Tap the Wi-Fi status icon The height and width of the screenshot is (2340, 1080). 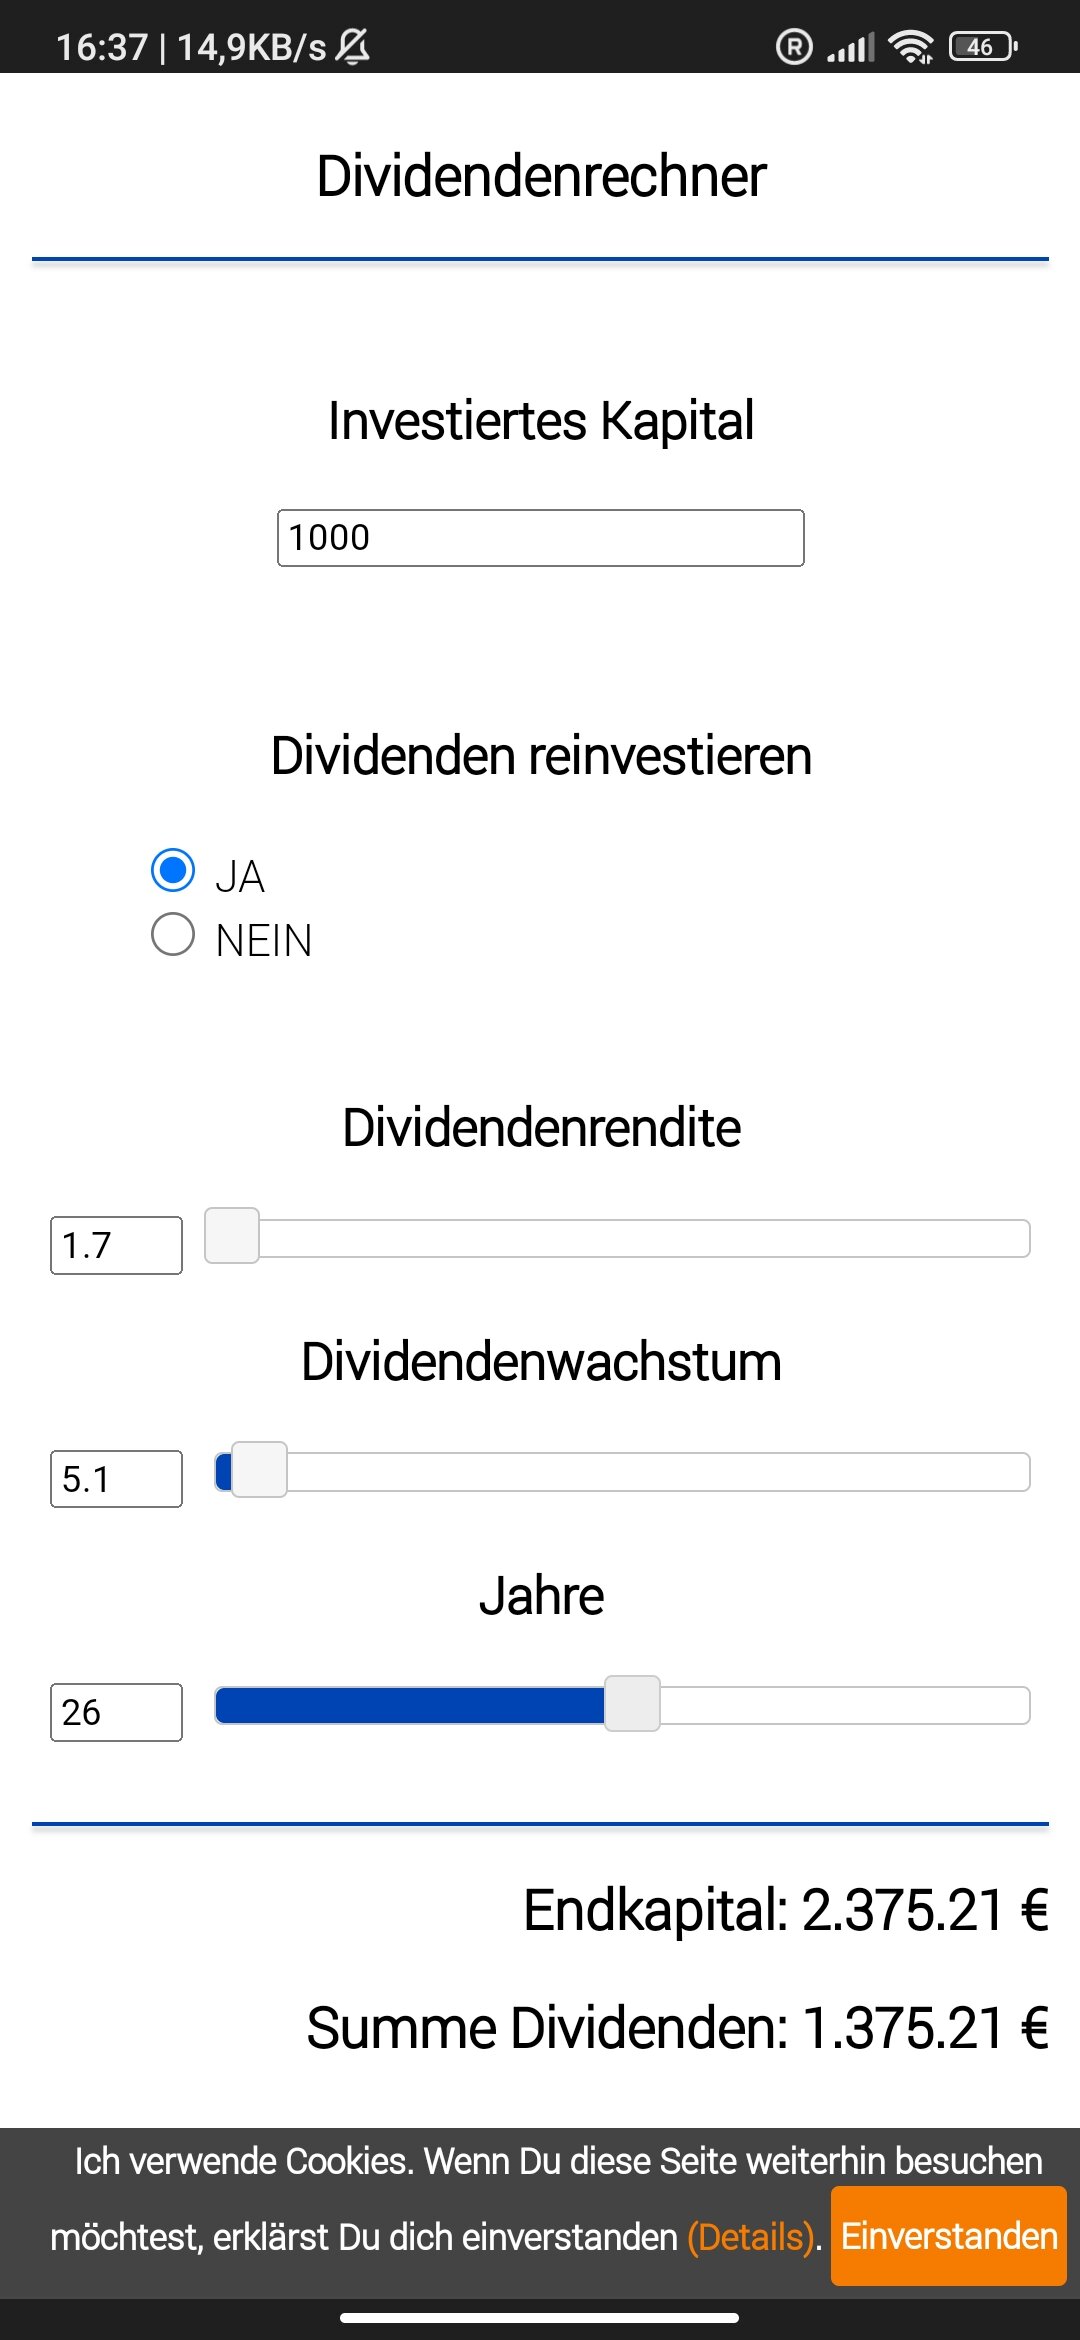tap(910, 46)
